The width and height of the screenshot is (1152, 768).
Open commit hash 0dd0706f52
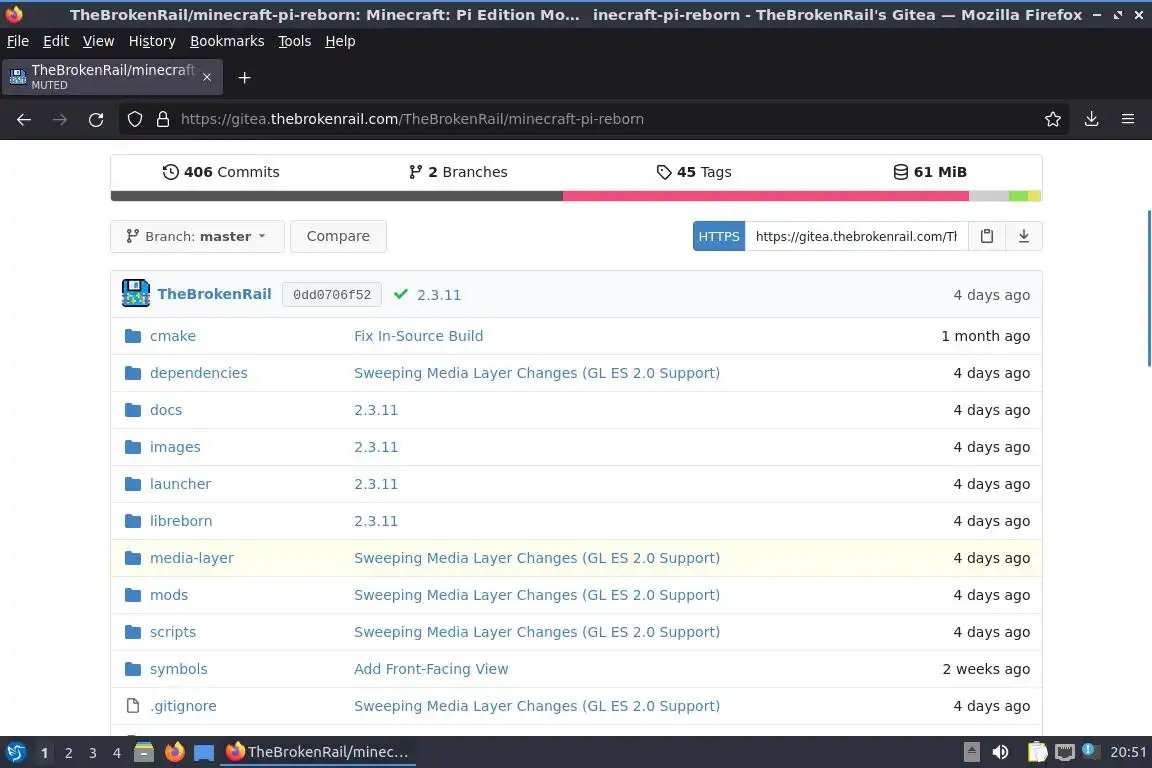[332, 294]
